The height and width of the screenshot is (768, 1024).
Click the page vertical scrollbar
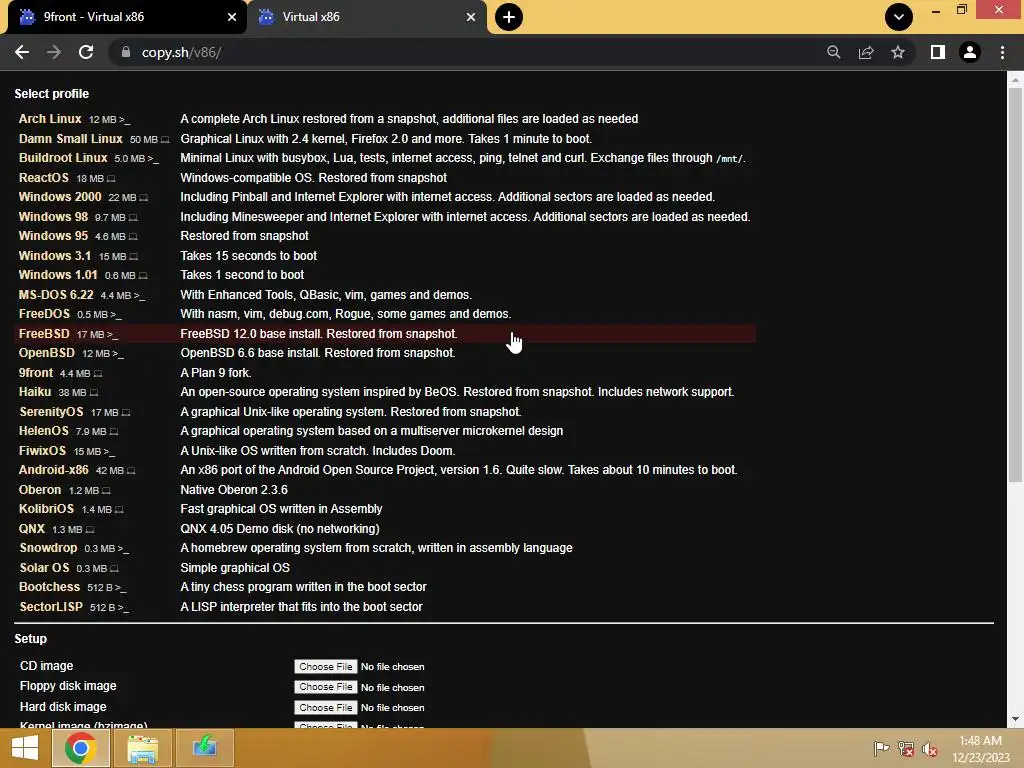pos(1015,285)
